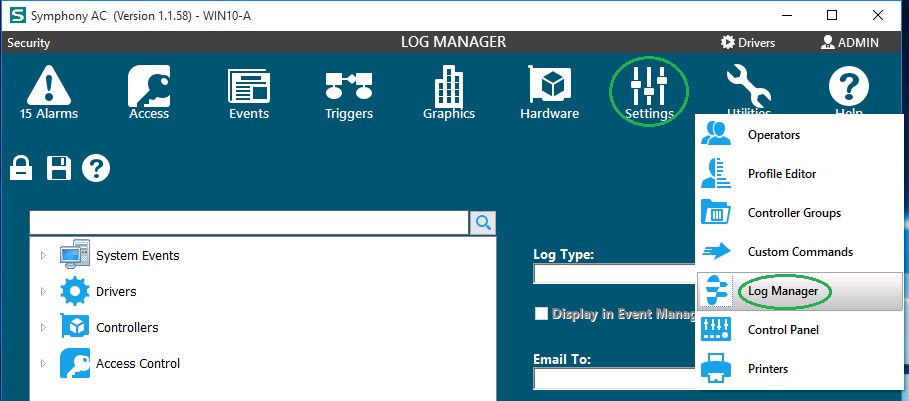
Task: Expand the Controllers tree node
Action: click(x=43, y=327)
